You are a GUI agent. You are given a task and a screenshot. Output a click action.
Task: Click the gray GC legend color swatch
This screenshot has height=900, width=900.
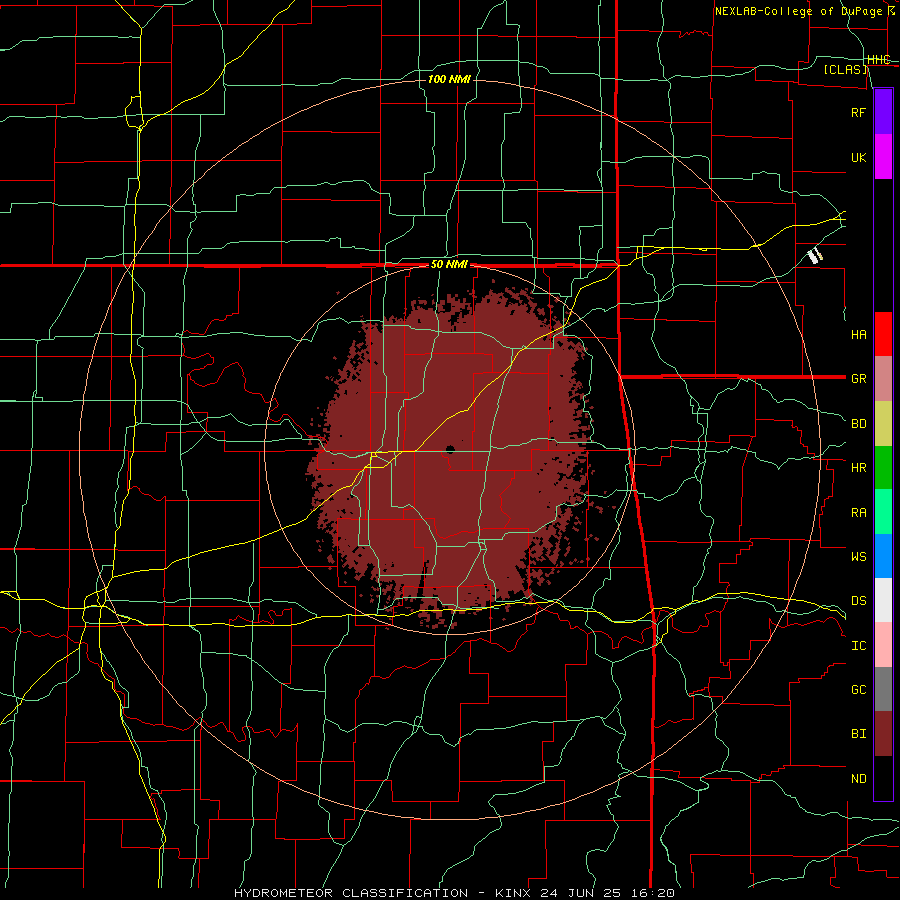tap(883, 689)
